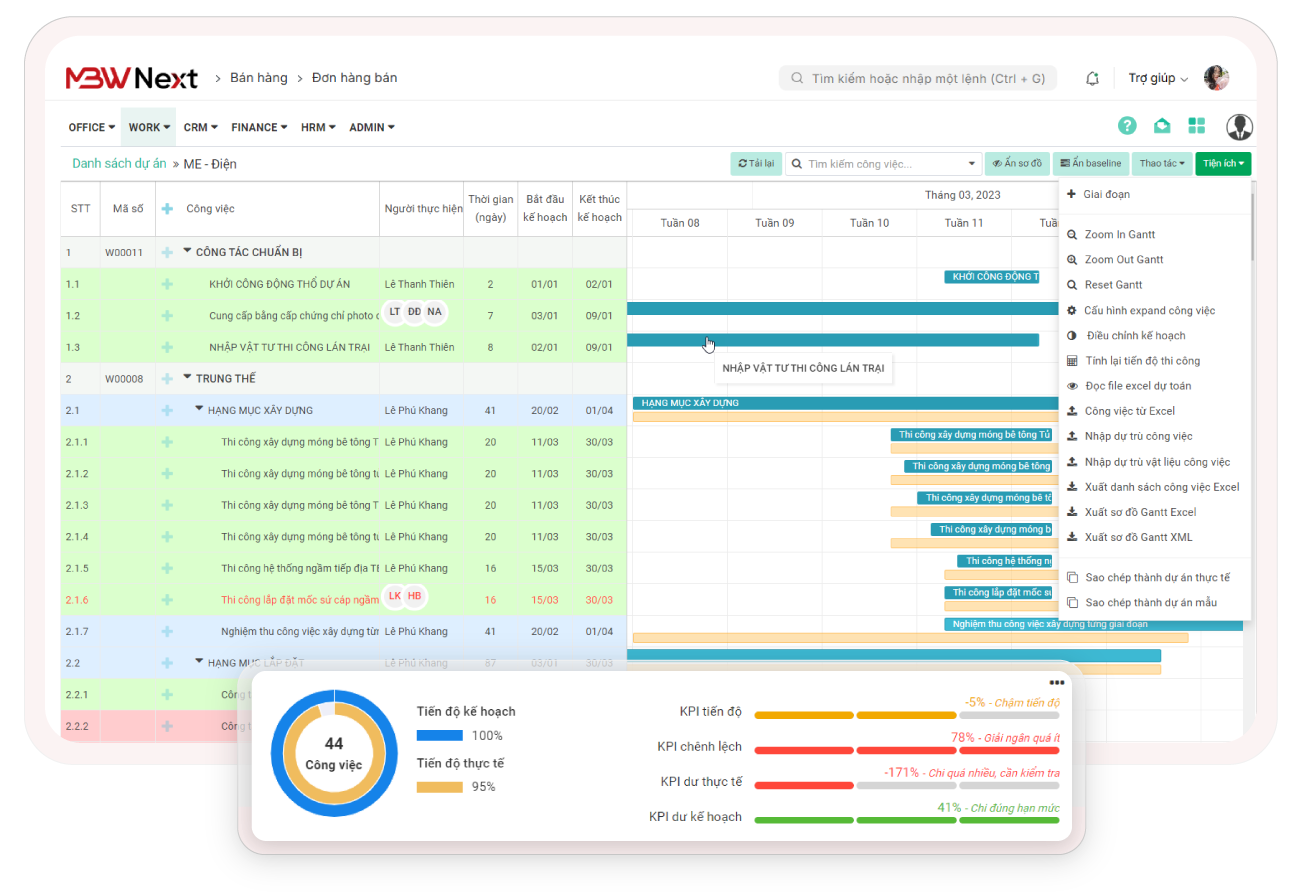Open the Thao tác dropdown
Image resolution: width=1300 pixels, height=895 pixels.
click(x=1161, y=164)
